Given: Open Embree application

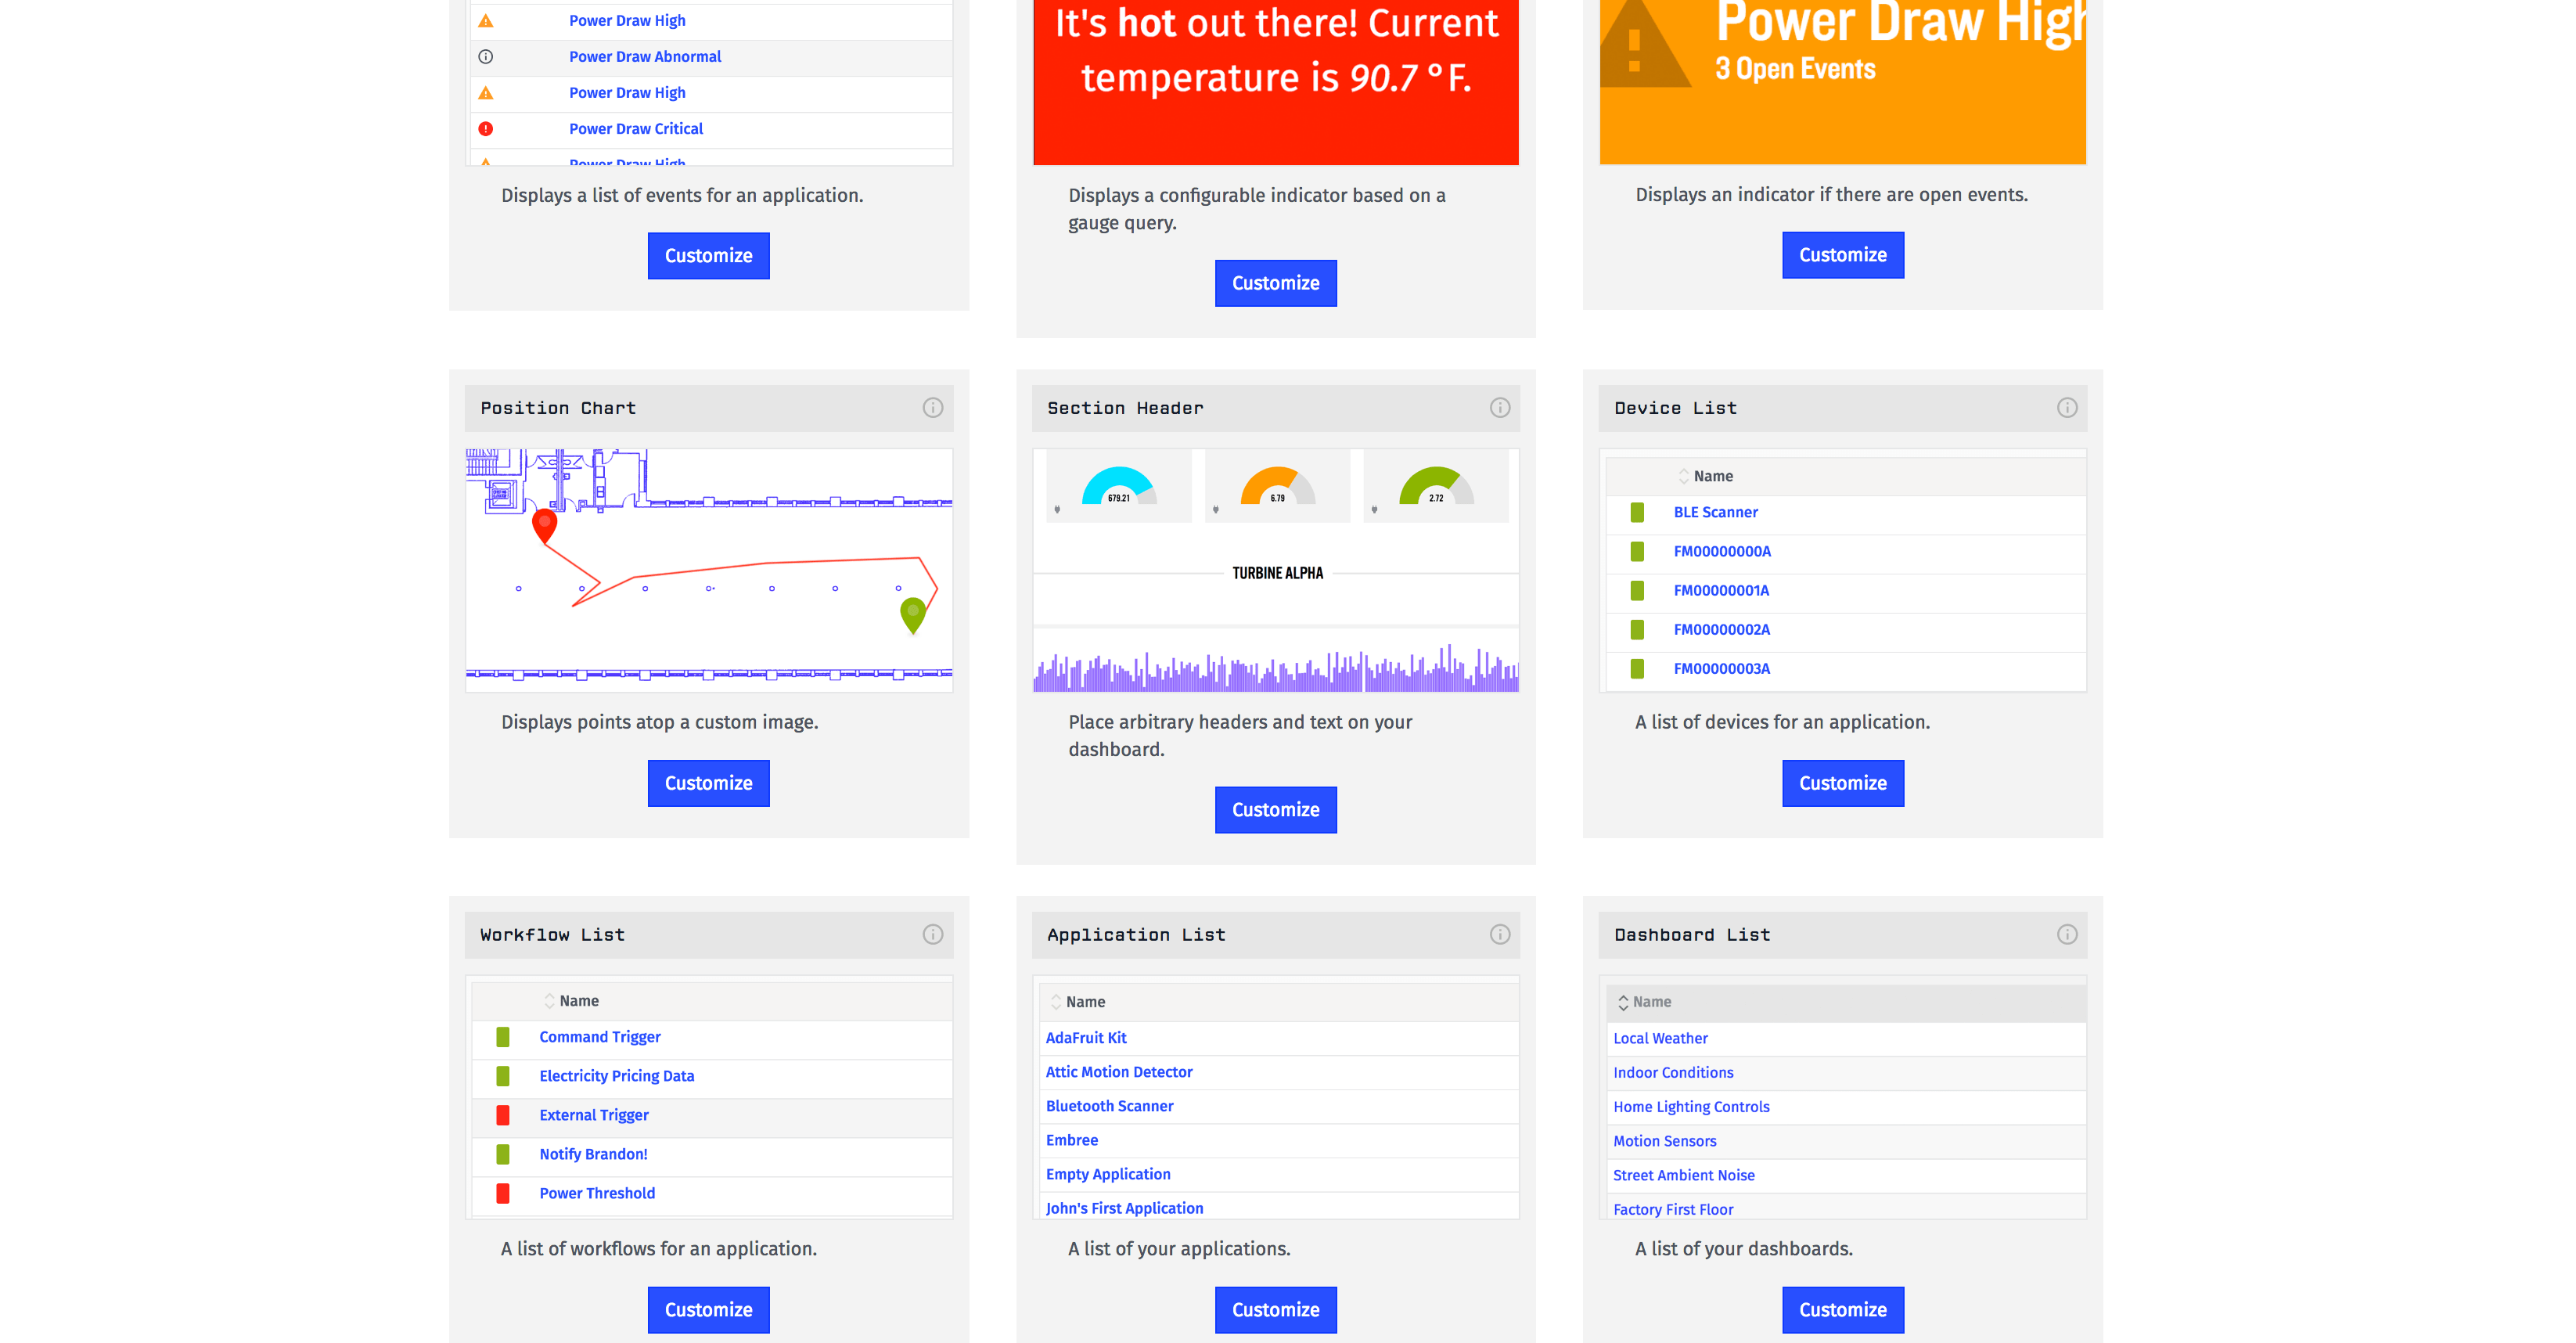Looking at the screenshot, I should pos(1072,1140).
